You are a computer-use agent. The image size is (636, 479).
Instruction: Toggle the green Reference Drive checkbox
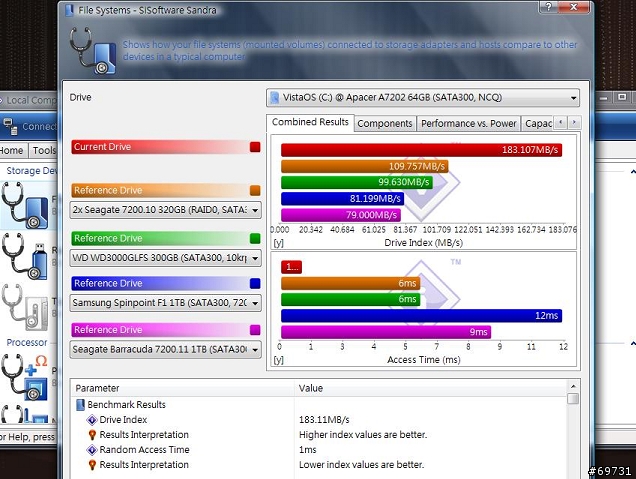click(x=255, y=238)
